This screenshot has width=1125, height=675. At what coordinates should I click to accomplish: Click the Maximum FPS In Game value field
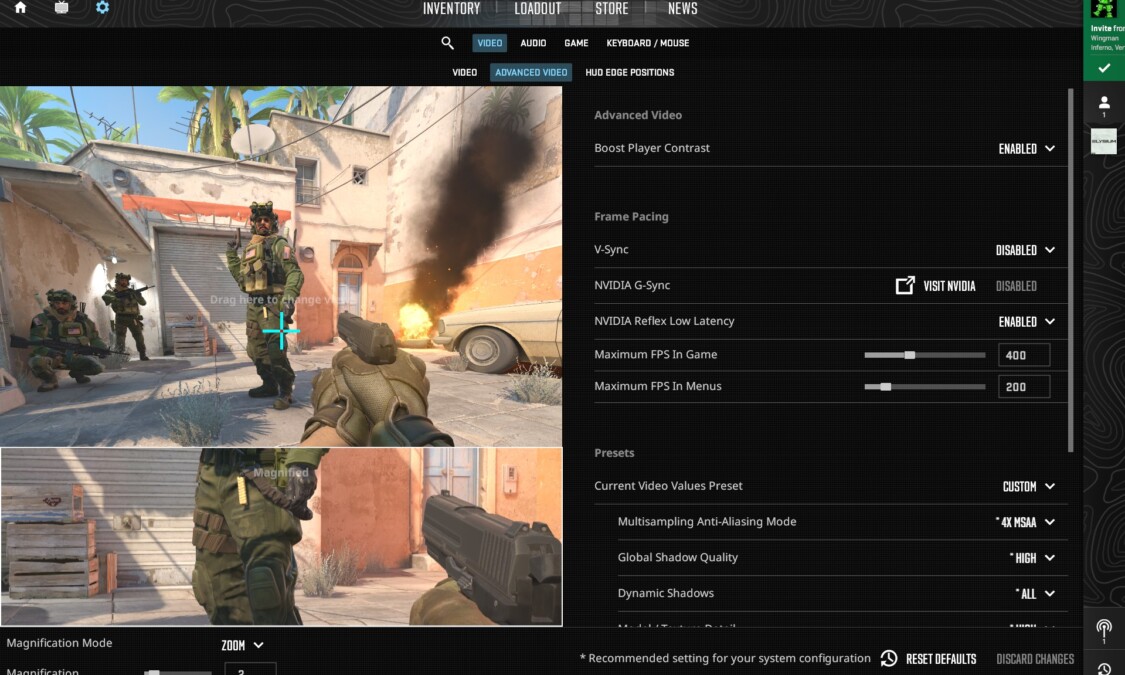coord(1024,355)
